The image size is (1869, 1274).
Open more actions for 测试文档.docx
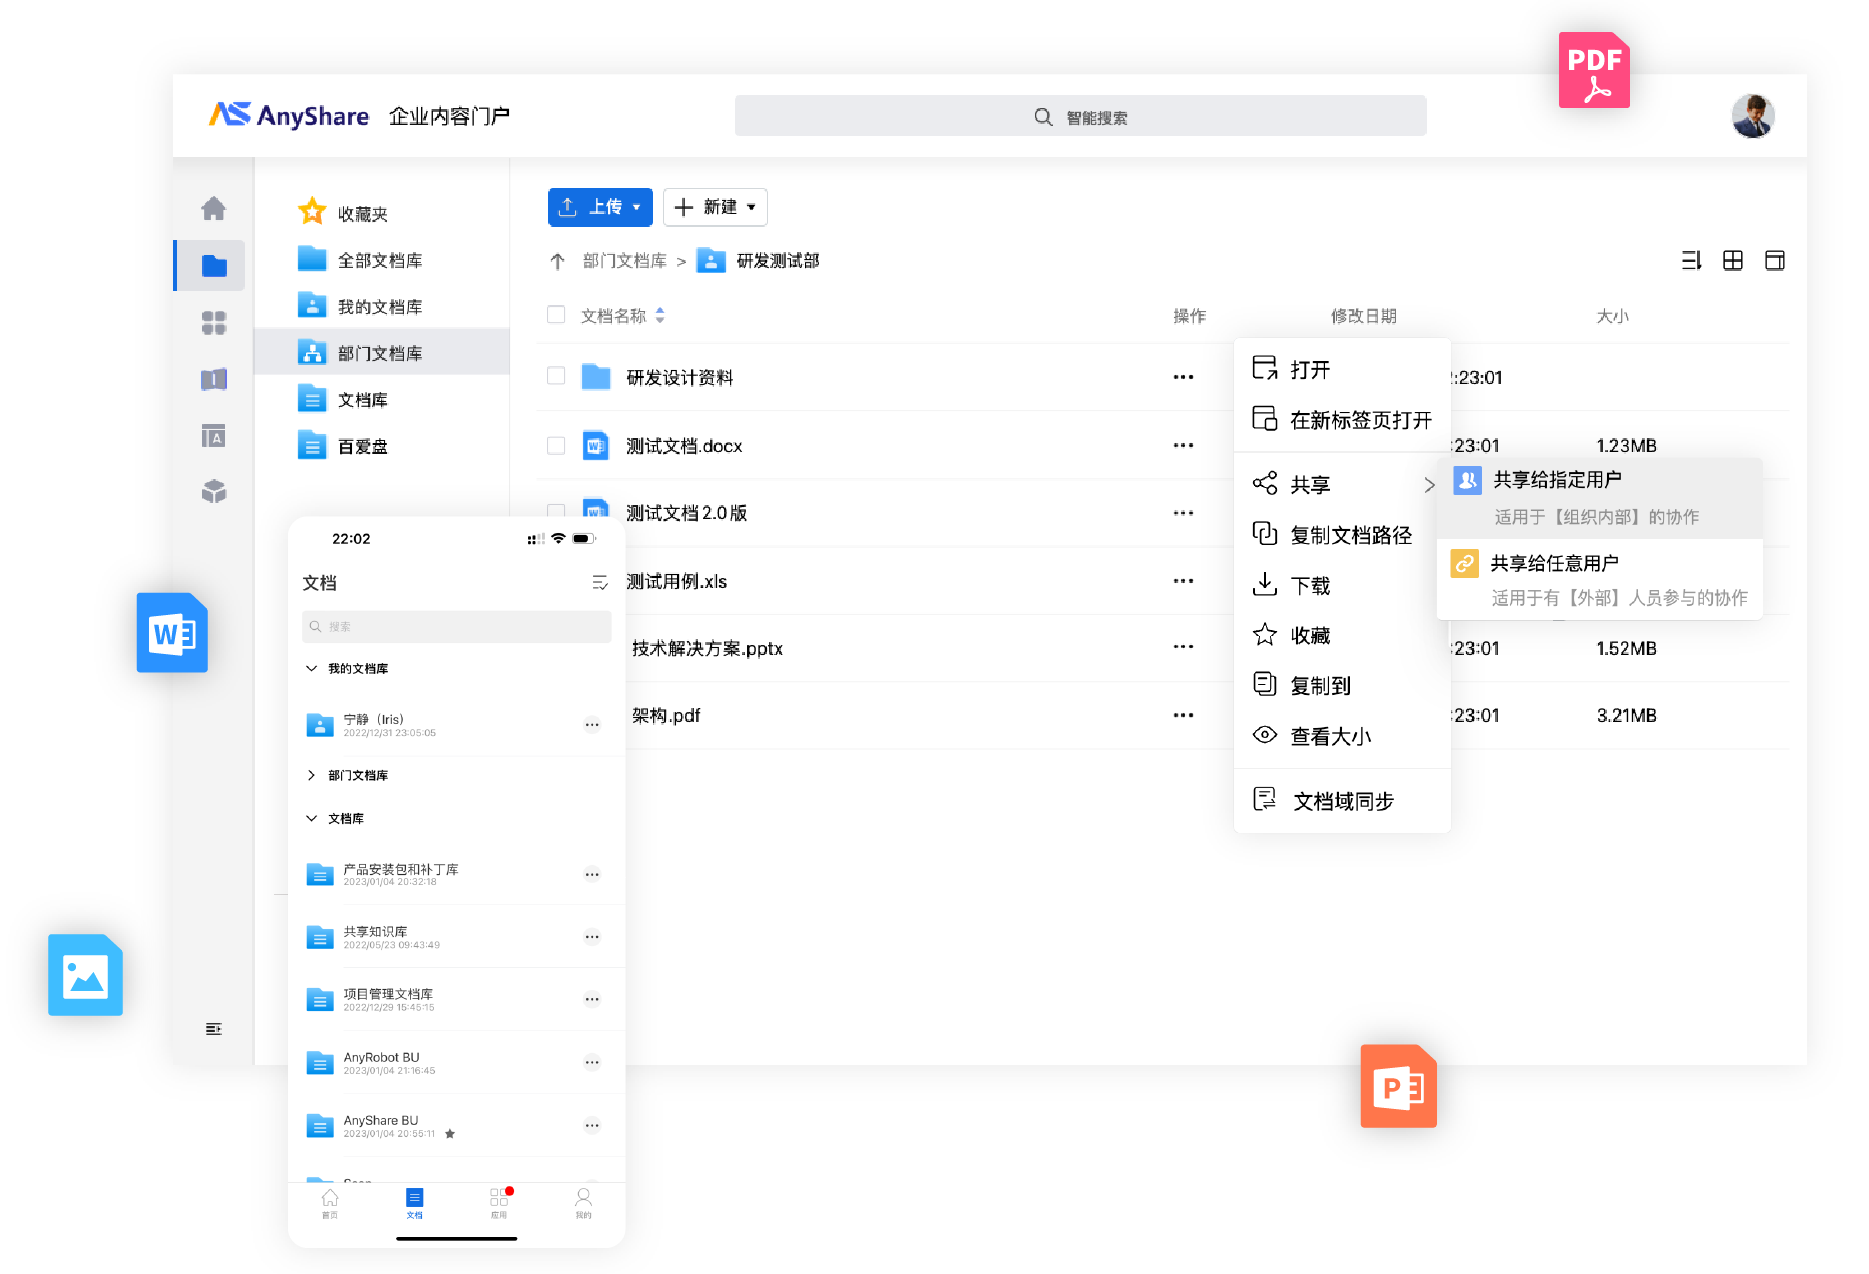coord(1183,445)
